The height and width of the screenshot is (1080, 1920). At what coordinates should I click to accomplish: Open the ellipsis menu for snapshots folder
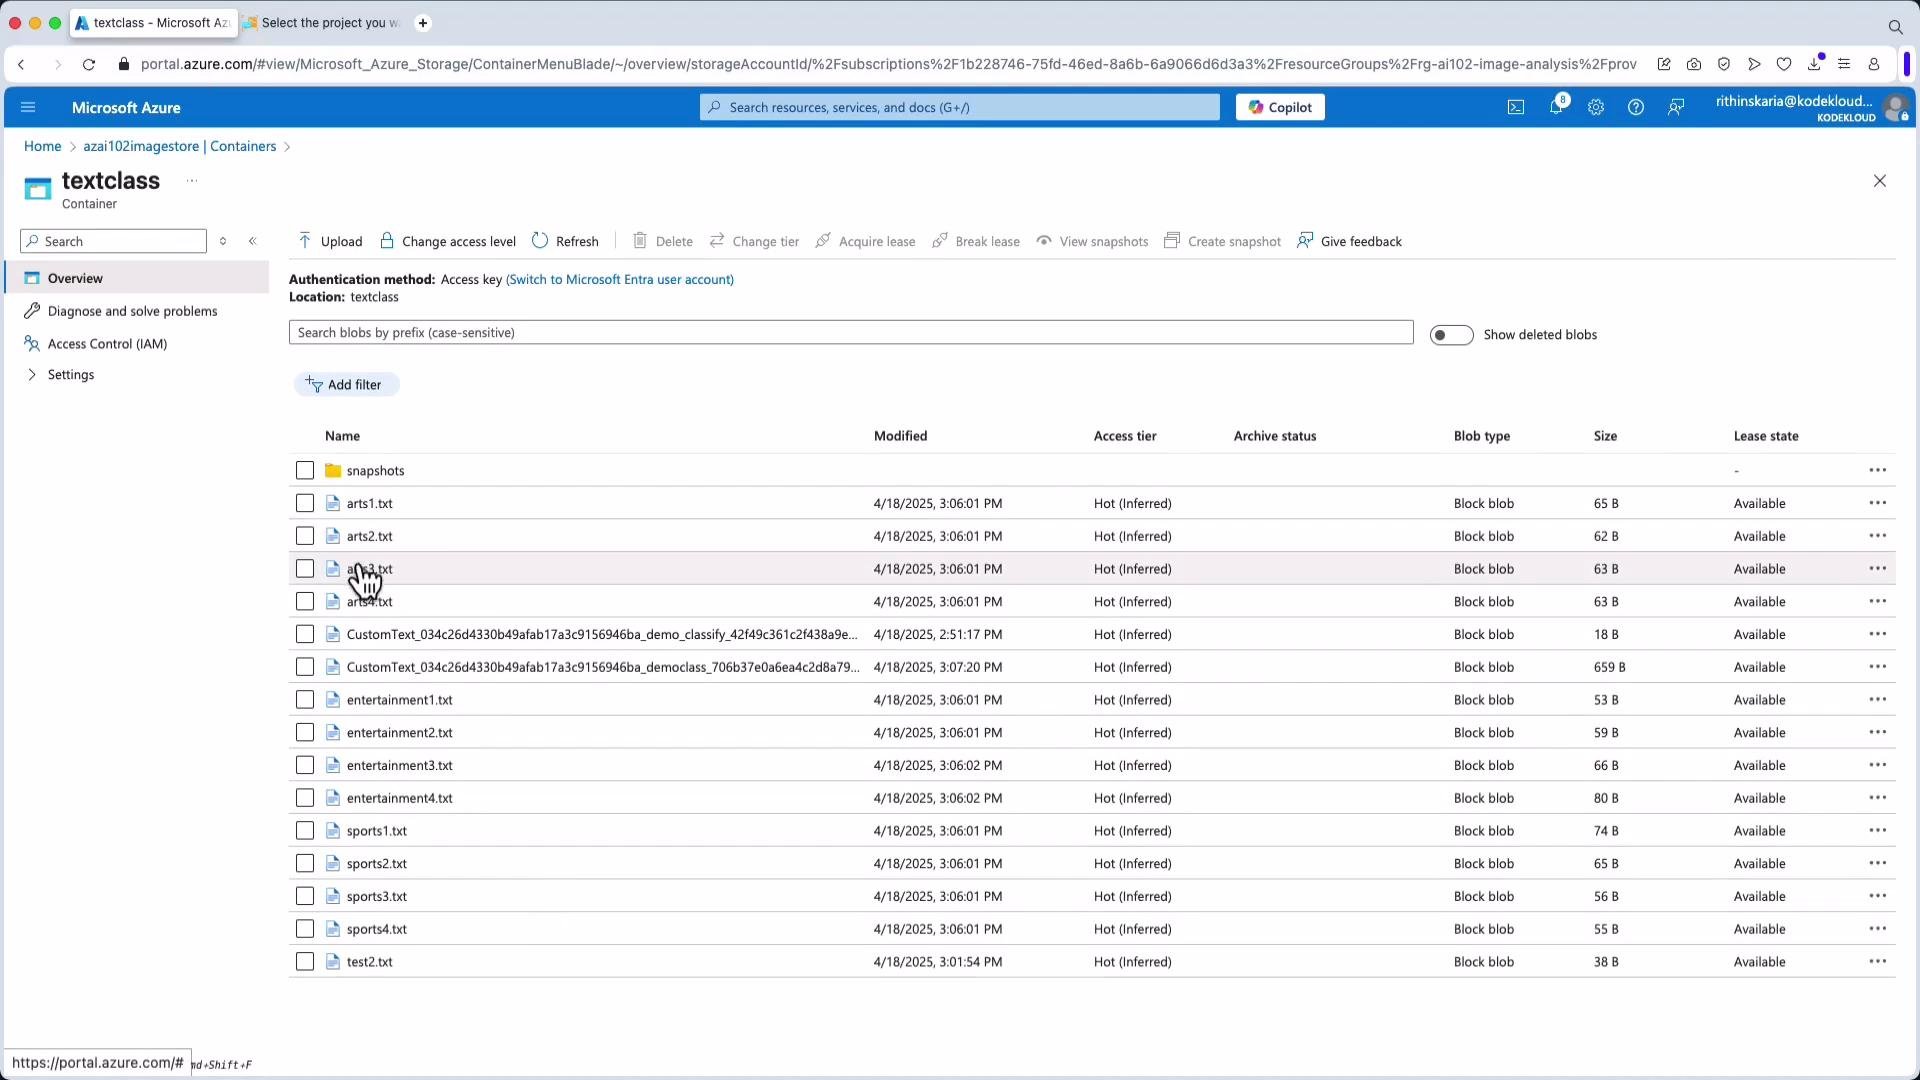coord(1878,470)
